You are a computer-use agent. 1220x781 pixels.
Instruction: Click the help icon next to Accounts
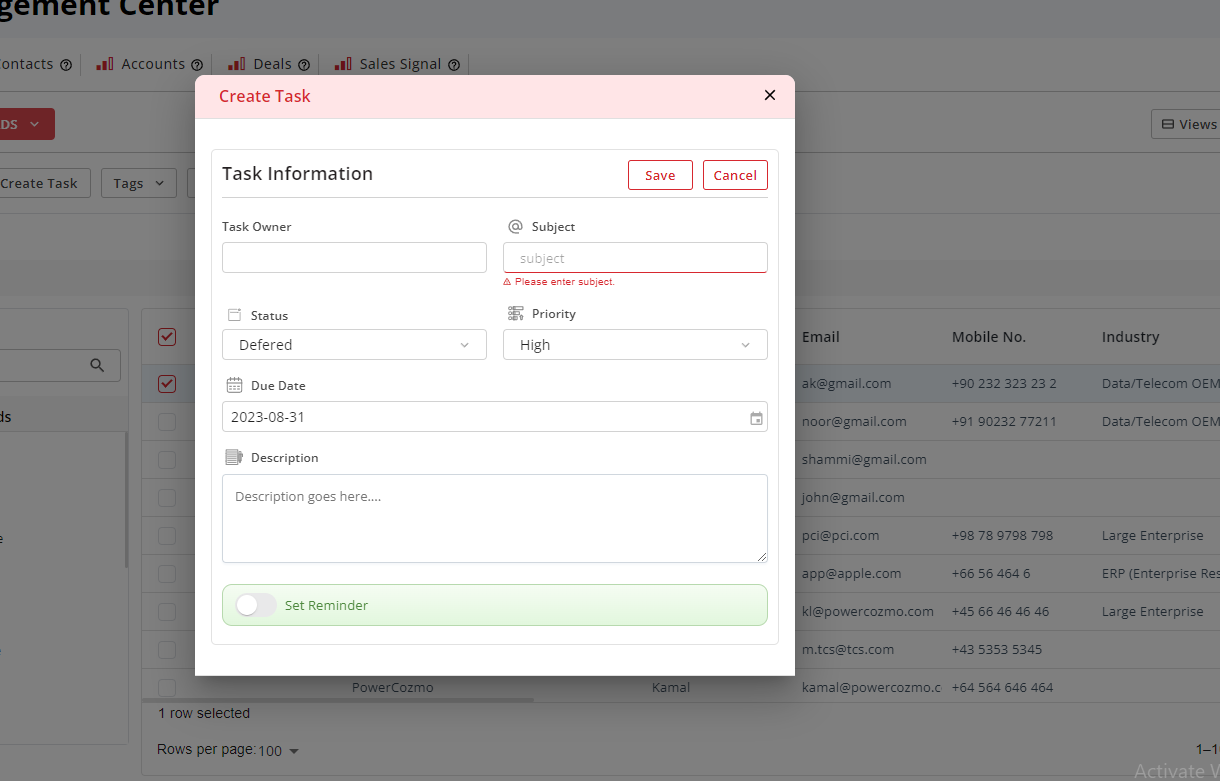(197, 65)
